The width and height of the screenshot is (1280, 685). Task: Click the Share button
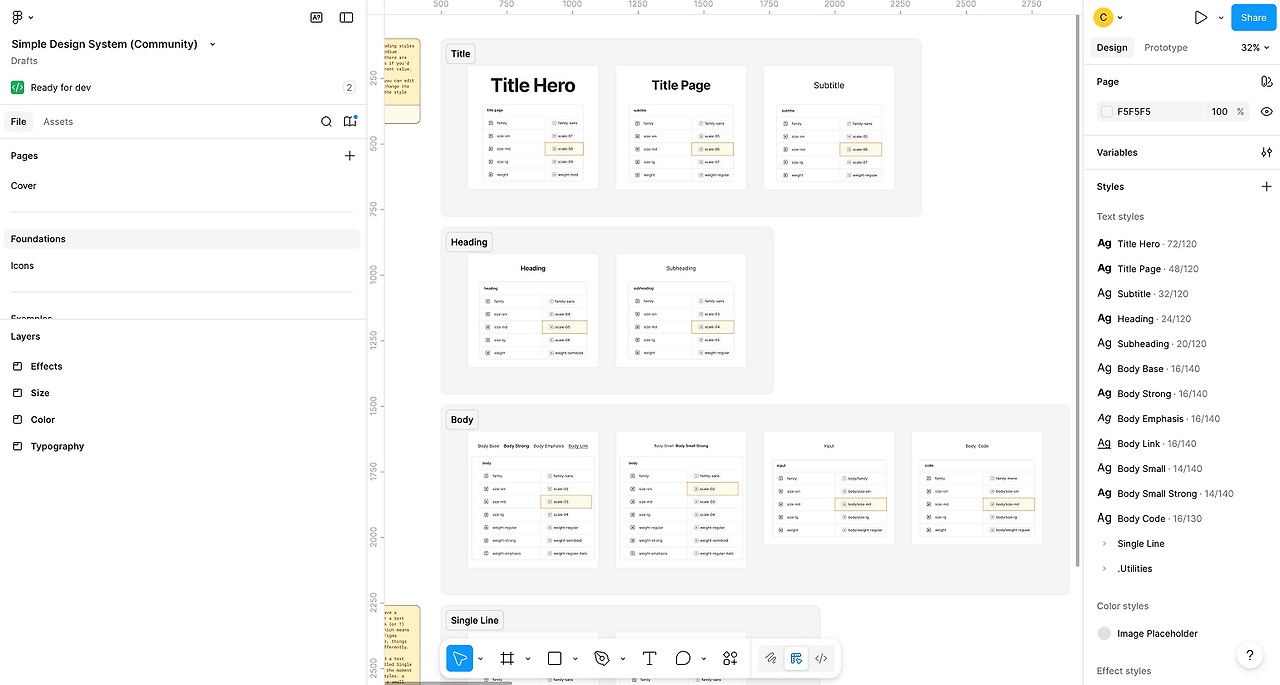point(1253,17)
